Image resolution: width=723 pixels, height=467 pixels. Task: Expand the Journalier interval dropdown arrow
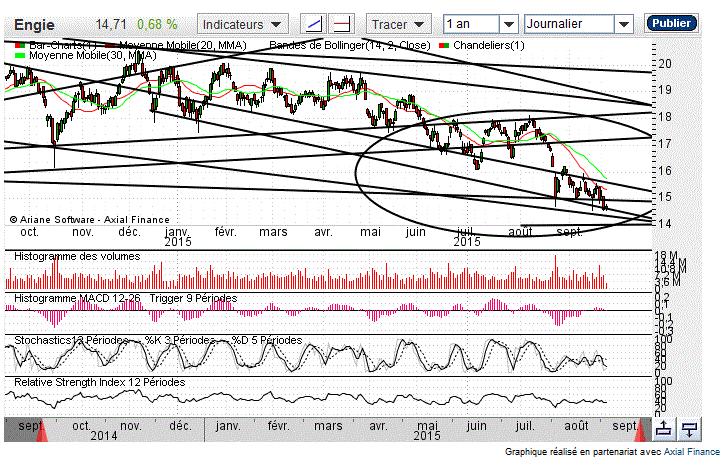pos(624,24)
